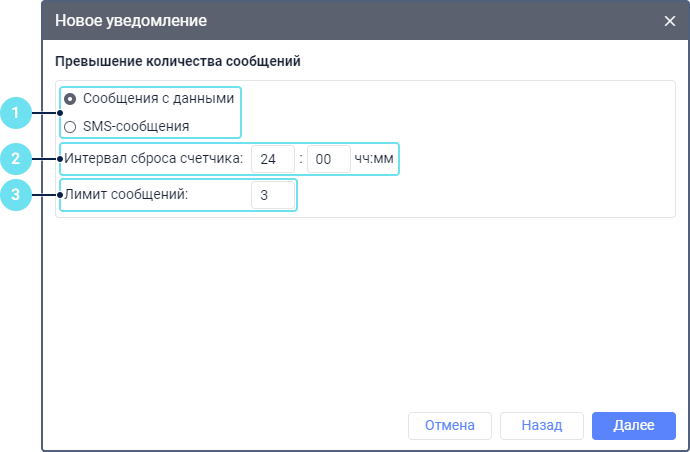The width and height of the screenshot is (690, 452).
Task: Click the numbered callout badge 2
Action: tap(16, 158)
